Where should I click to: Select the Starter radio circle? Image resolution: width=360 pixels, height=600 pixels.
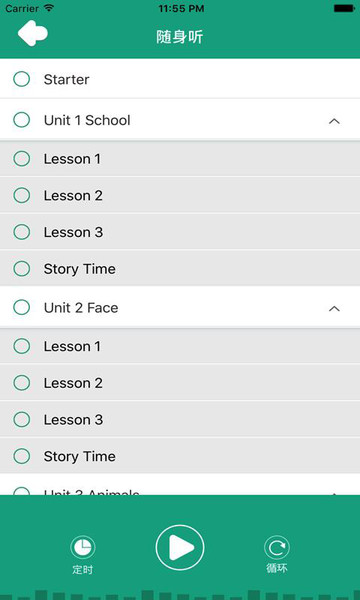coord(21,79)
